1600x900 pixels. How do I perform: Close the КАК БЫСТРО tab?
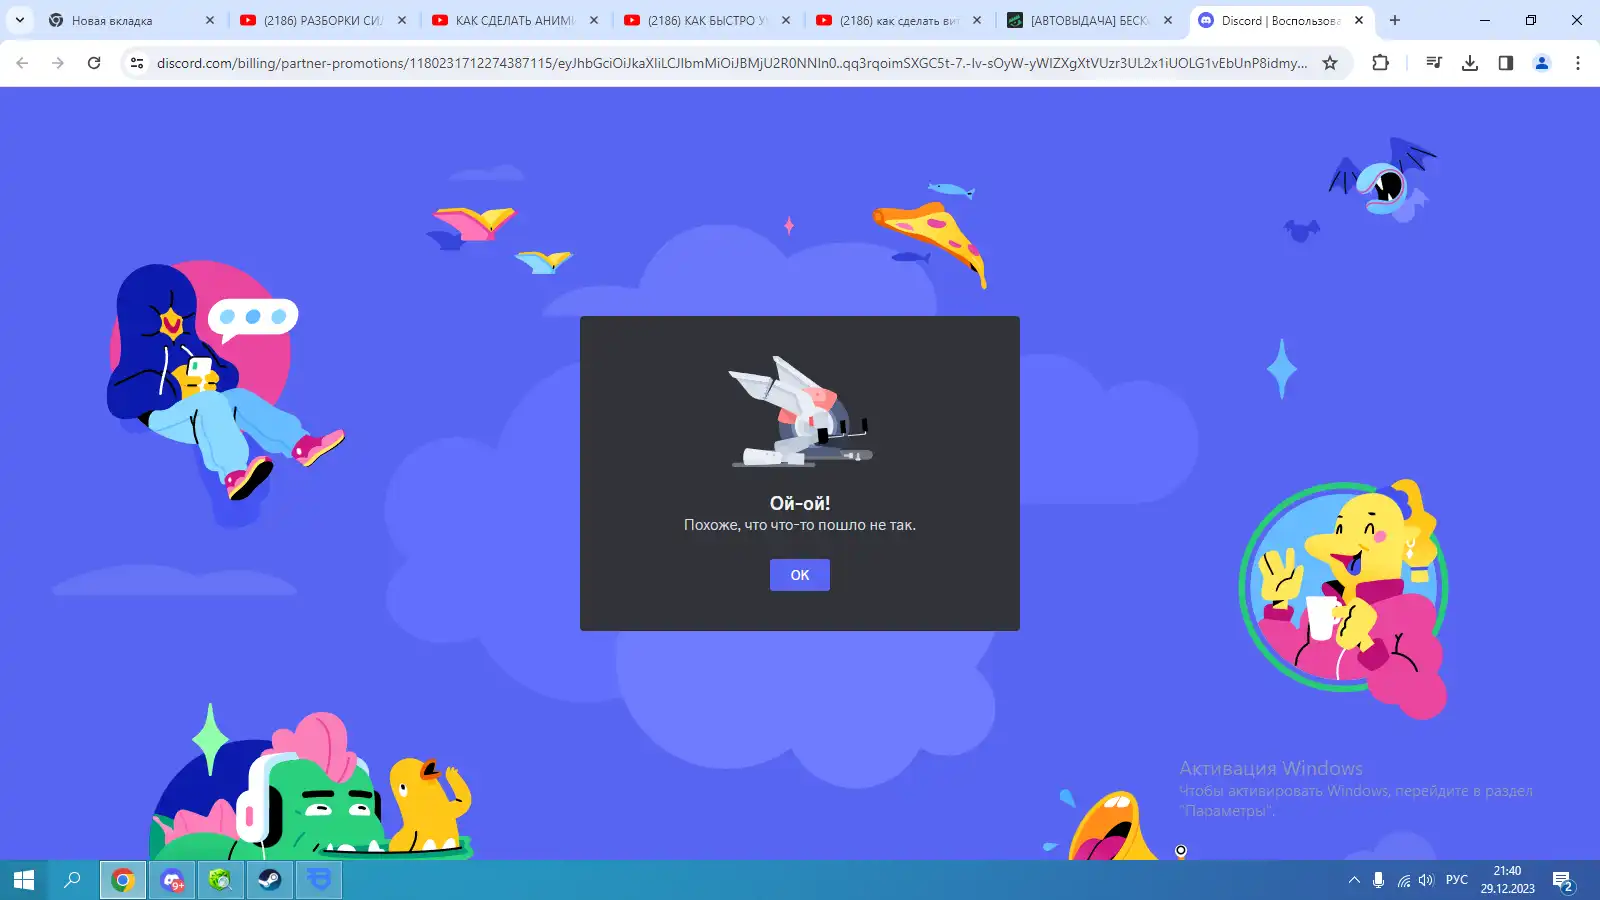pyautogui.click(x=786, y=20)
